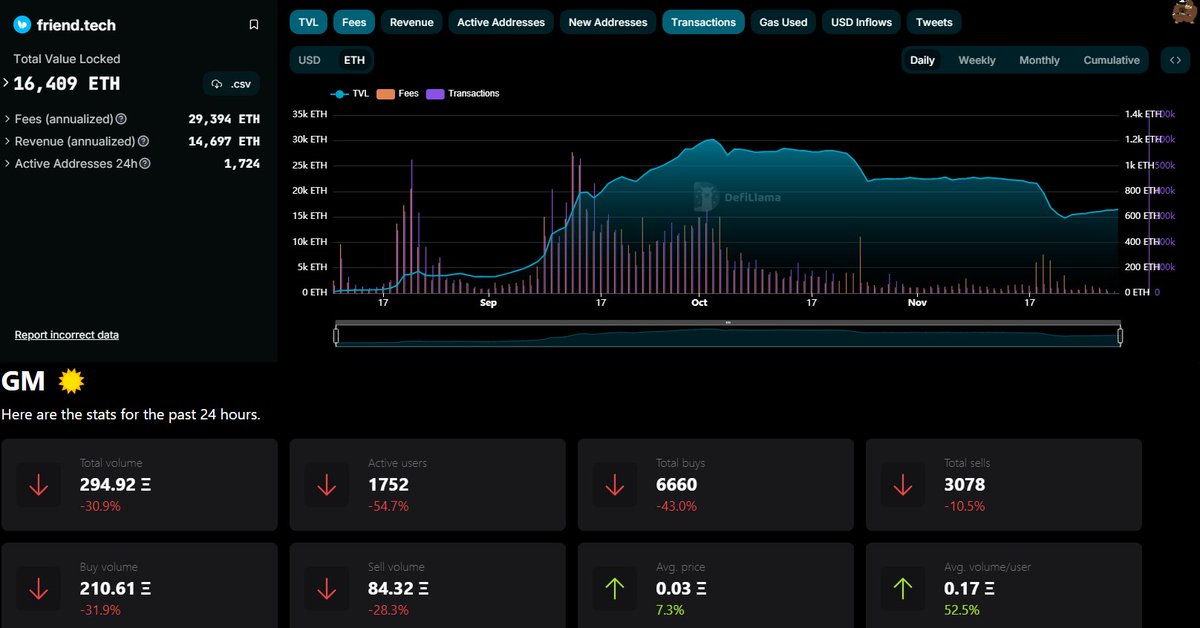1200x628 pixels.
Task: Click the Sep label on chart axis
Action: (x=488, y=302)
